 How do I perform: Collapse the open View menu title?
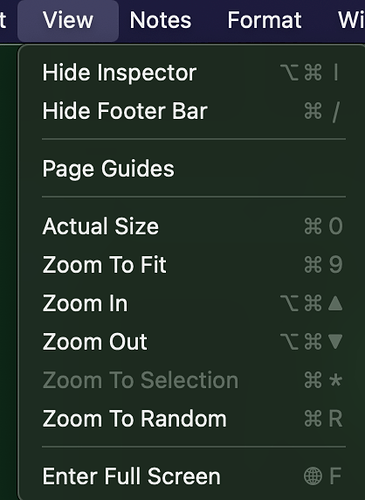(68, 20)
